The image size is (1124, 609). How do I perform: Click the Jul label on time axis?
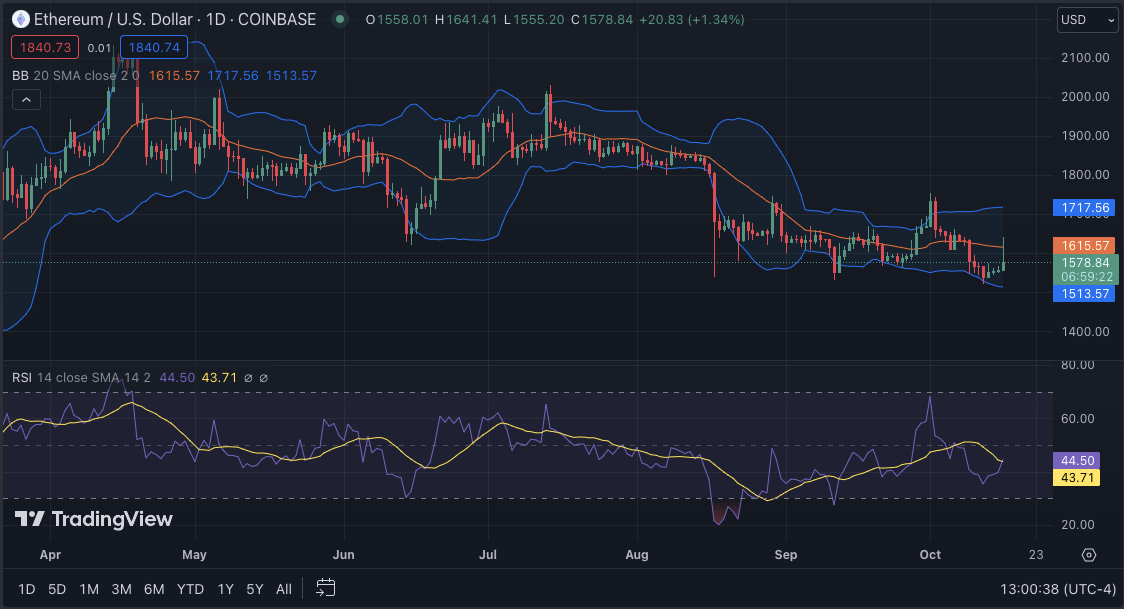coord(487,555)
